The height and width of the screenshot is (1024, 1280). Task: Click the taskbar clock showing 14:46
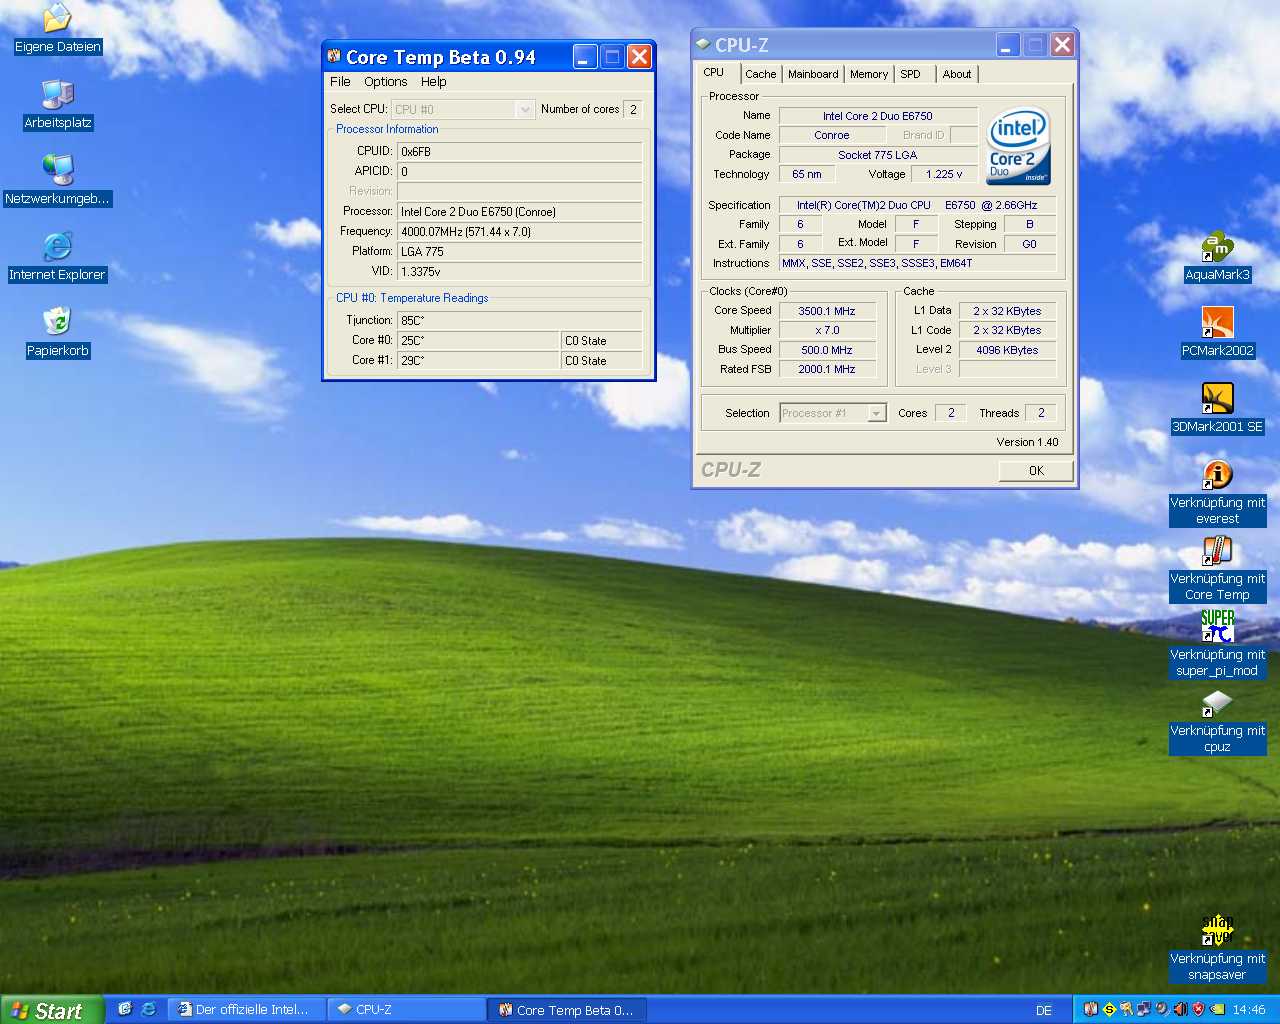pyautogui.click(x=1248, y=1010)
